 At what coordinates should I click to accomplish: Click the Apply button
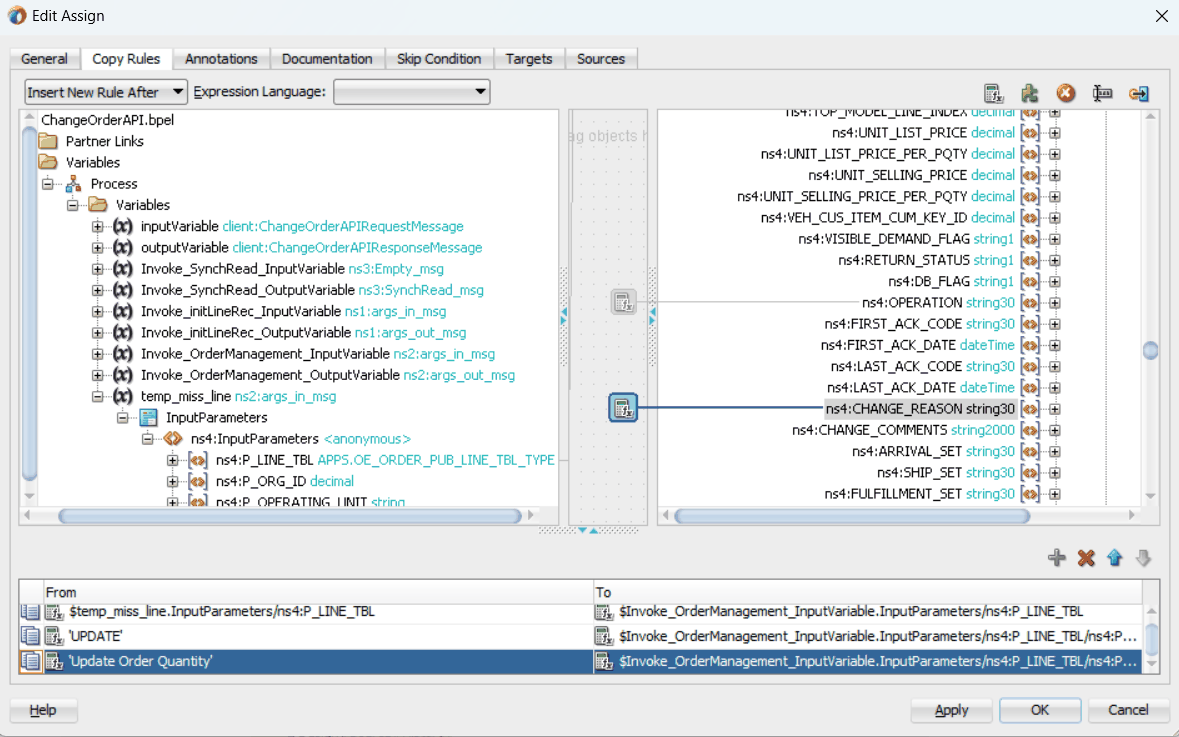pos(951,710)
